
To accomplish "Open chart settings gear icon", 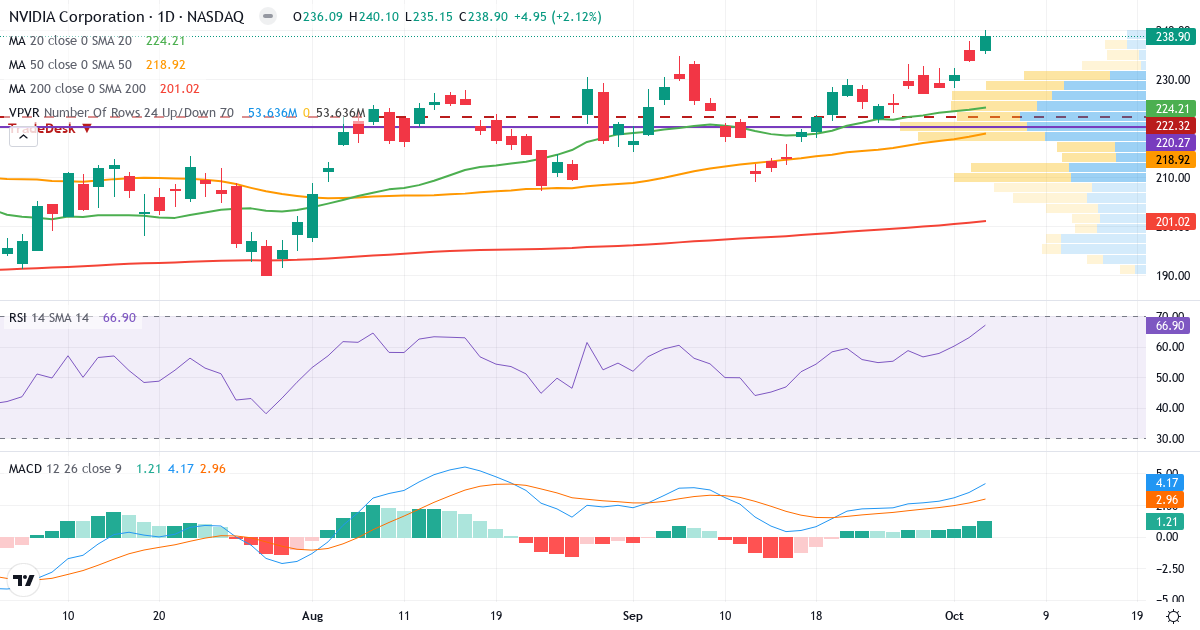I will (1172, 616).
